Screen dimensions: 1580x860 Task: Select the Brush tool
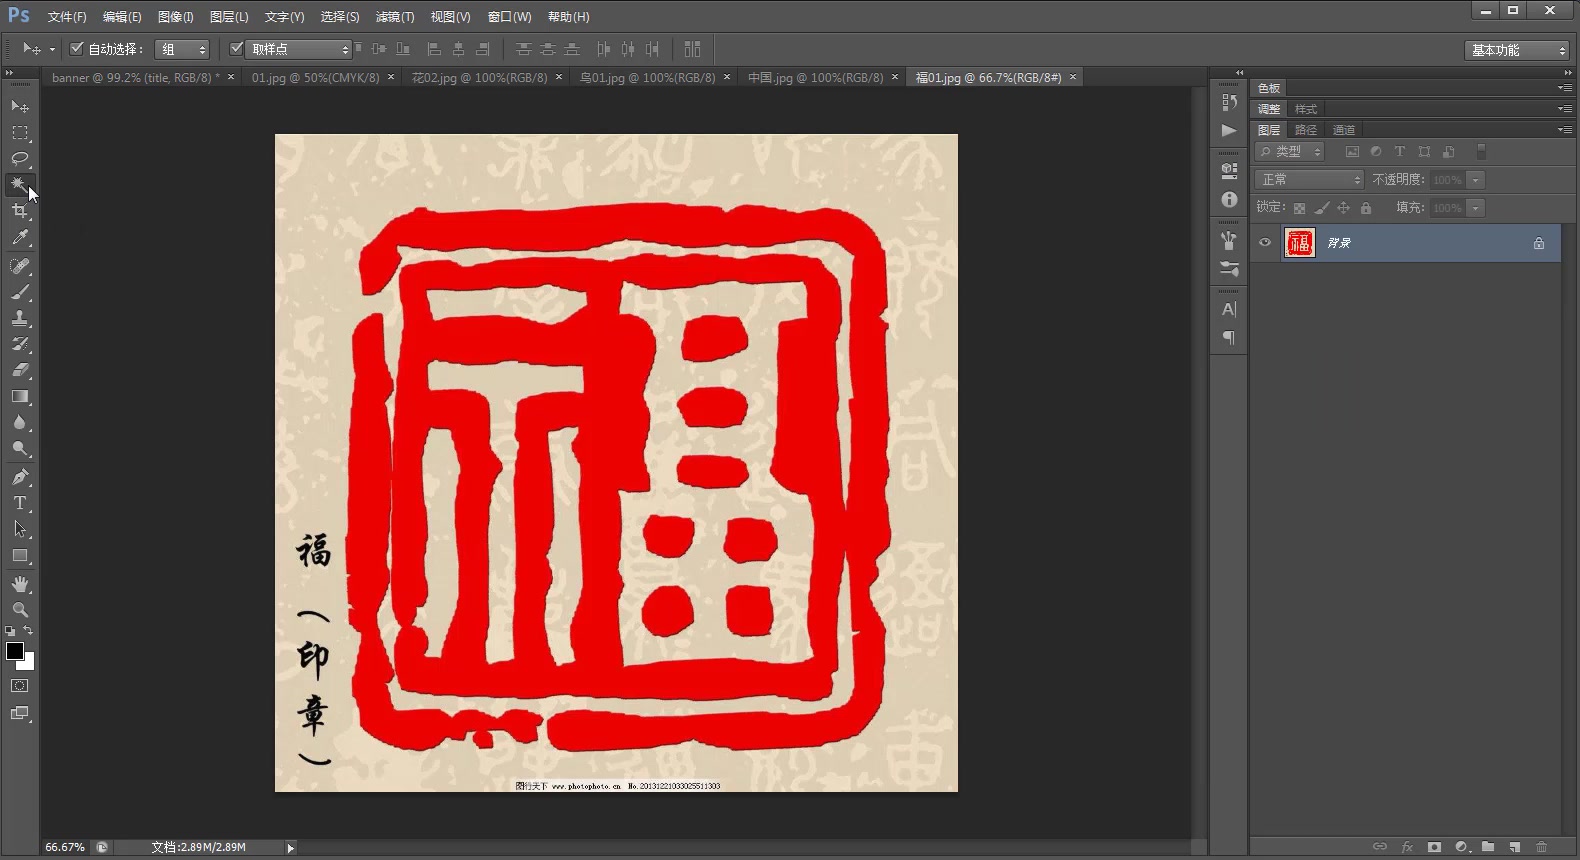point(19,292)
